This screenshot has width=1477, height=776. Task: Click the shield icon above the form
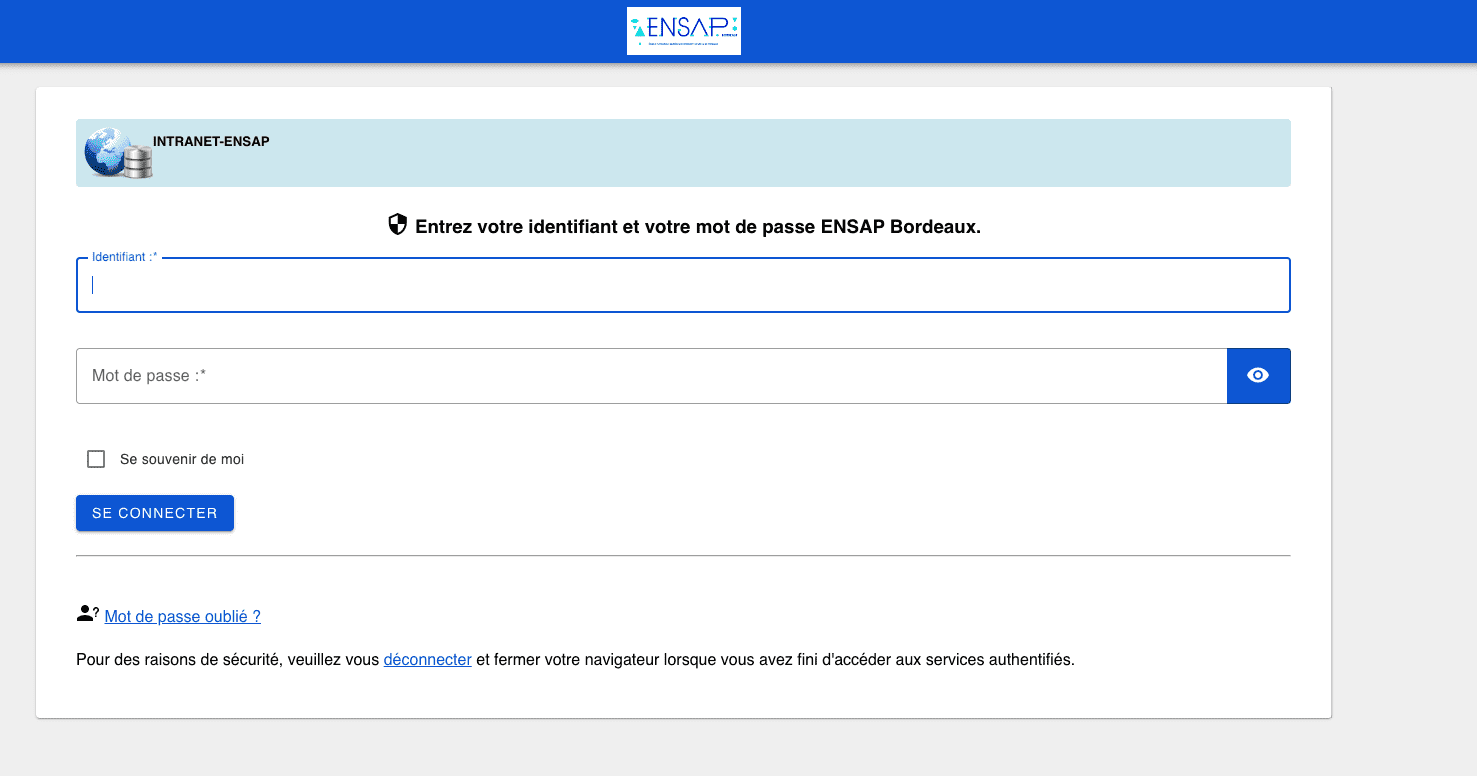click(x=398, y=225)
